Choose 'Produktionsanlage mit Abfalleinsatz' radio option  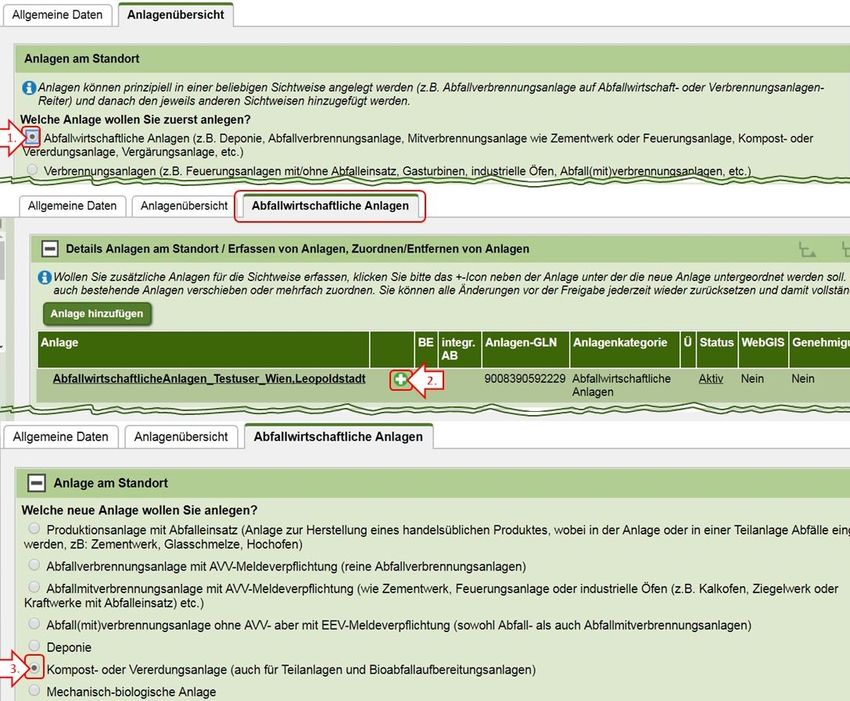36,528
